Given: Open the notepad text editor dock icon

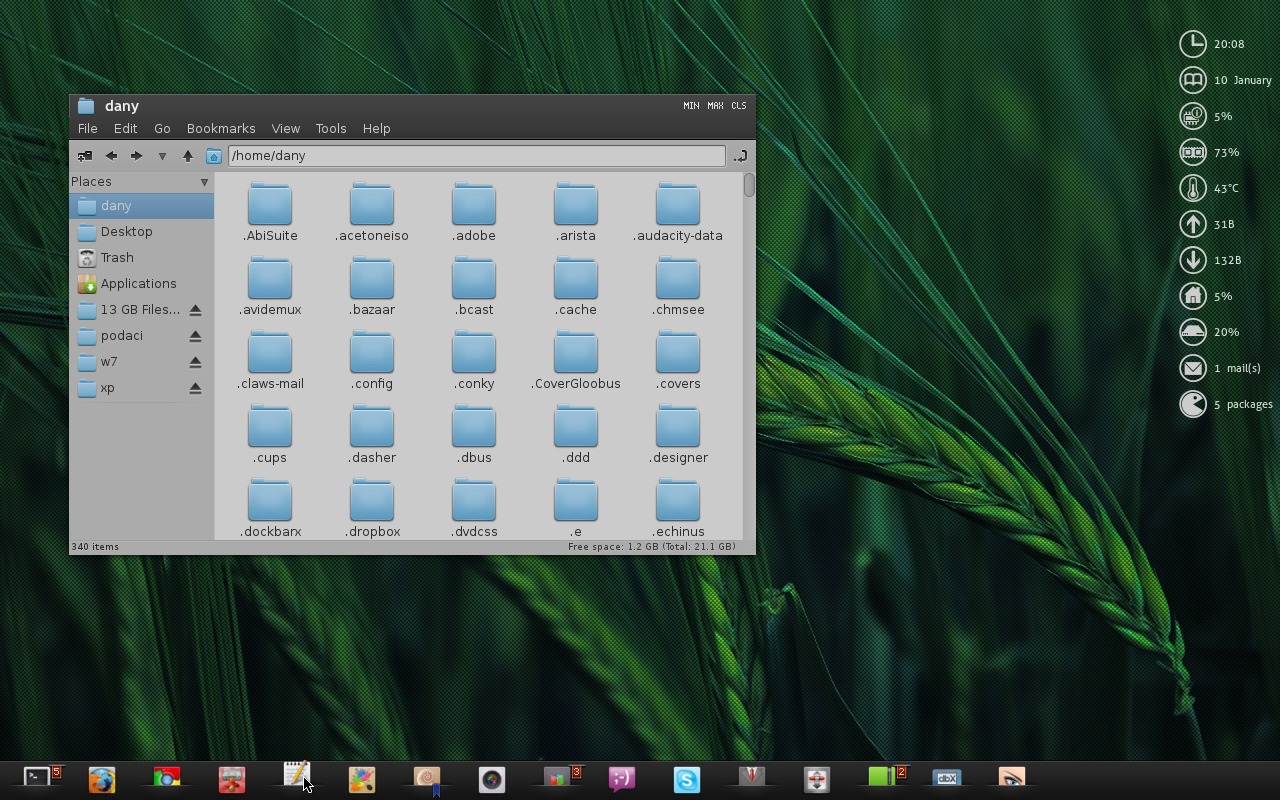Looking at the screenshot, I should point(296,777).
